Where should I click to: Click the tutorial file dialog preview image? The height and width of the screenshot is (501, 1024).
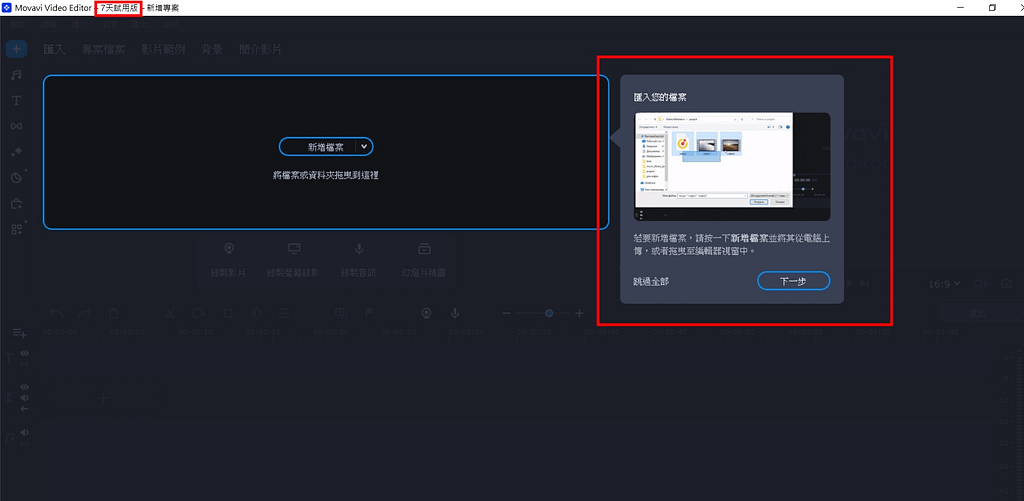coord(732,167)
